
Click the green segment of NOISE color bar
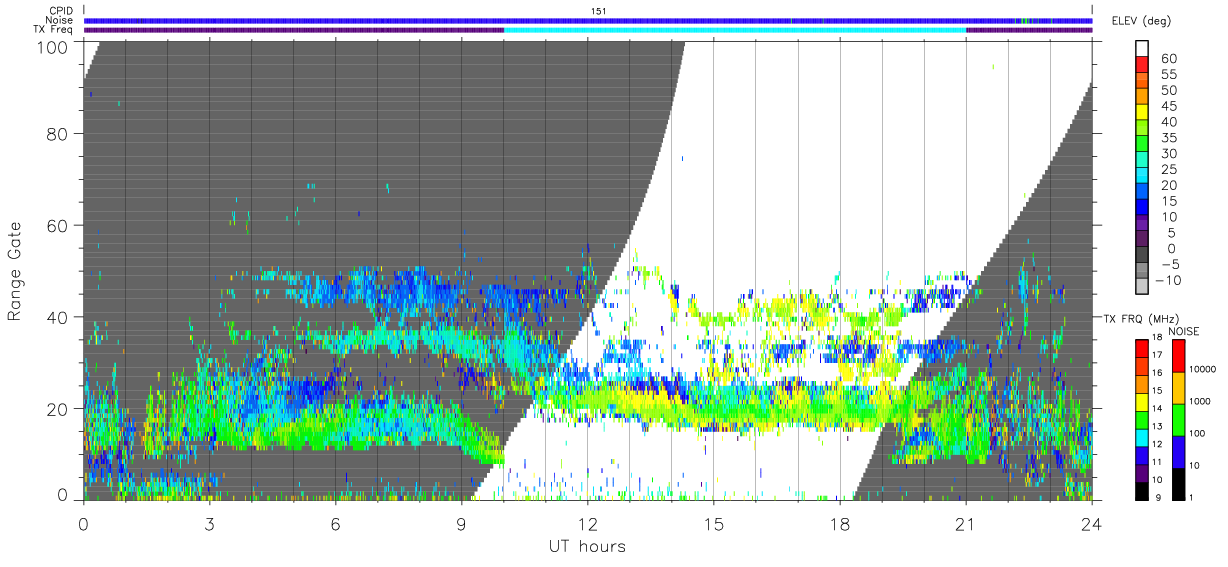point(1178,419)
